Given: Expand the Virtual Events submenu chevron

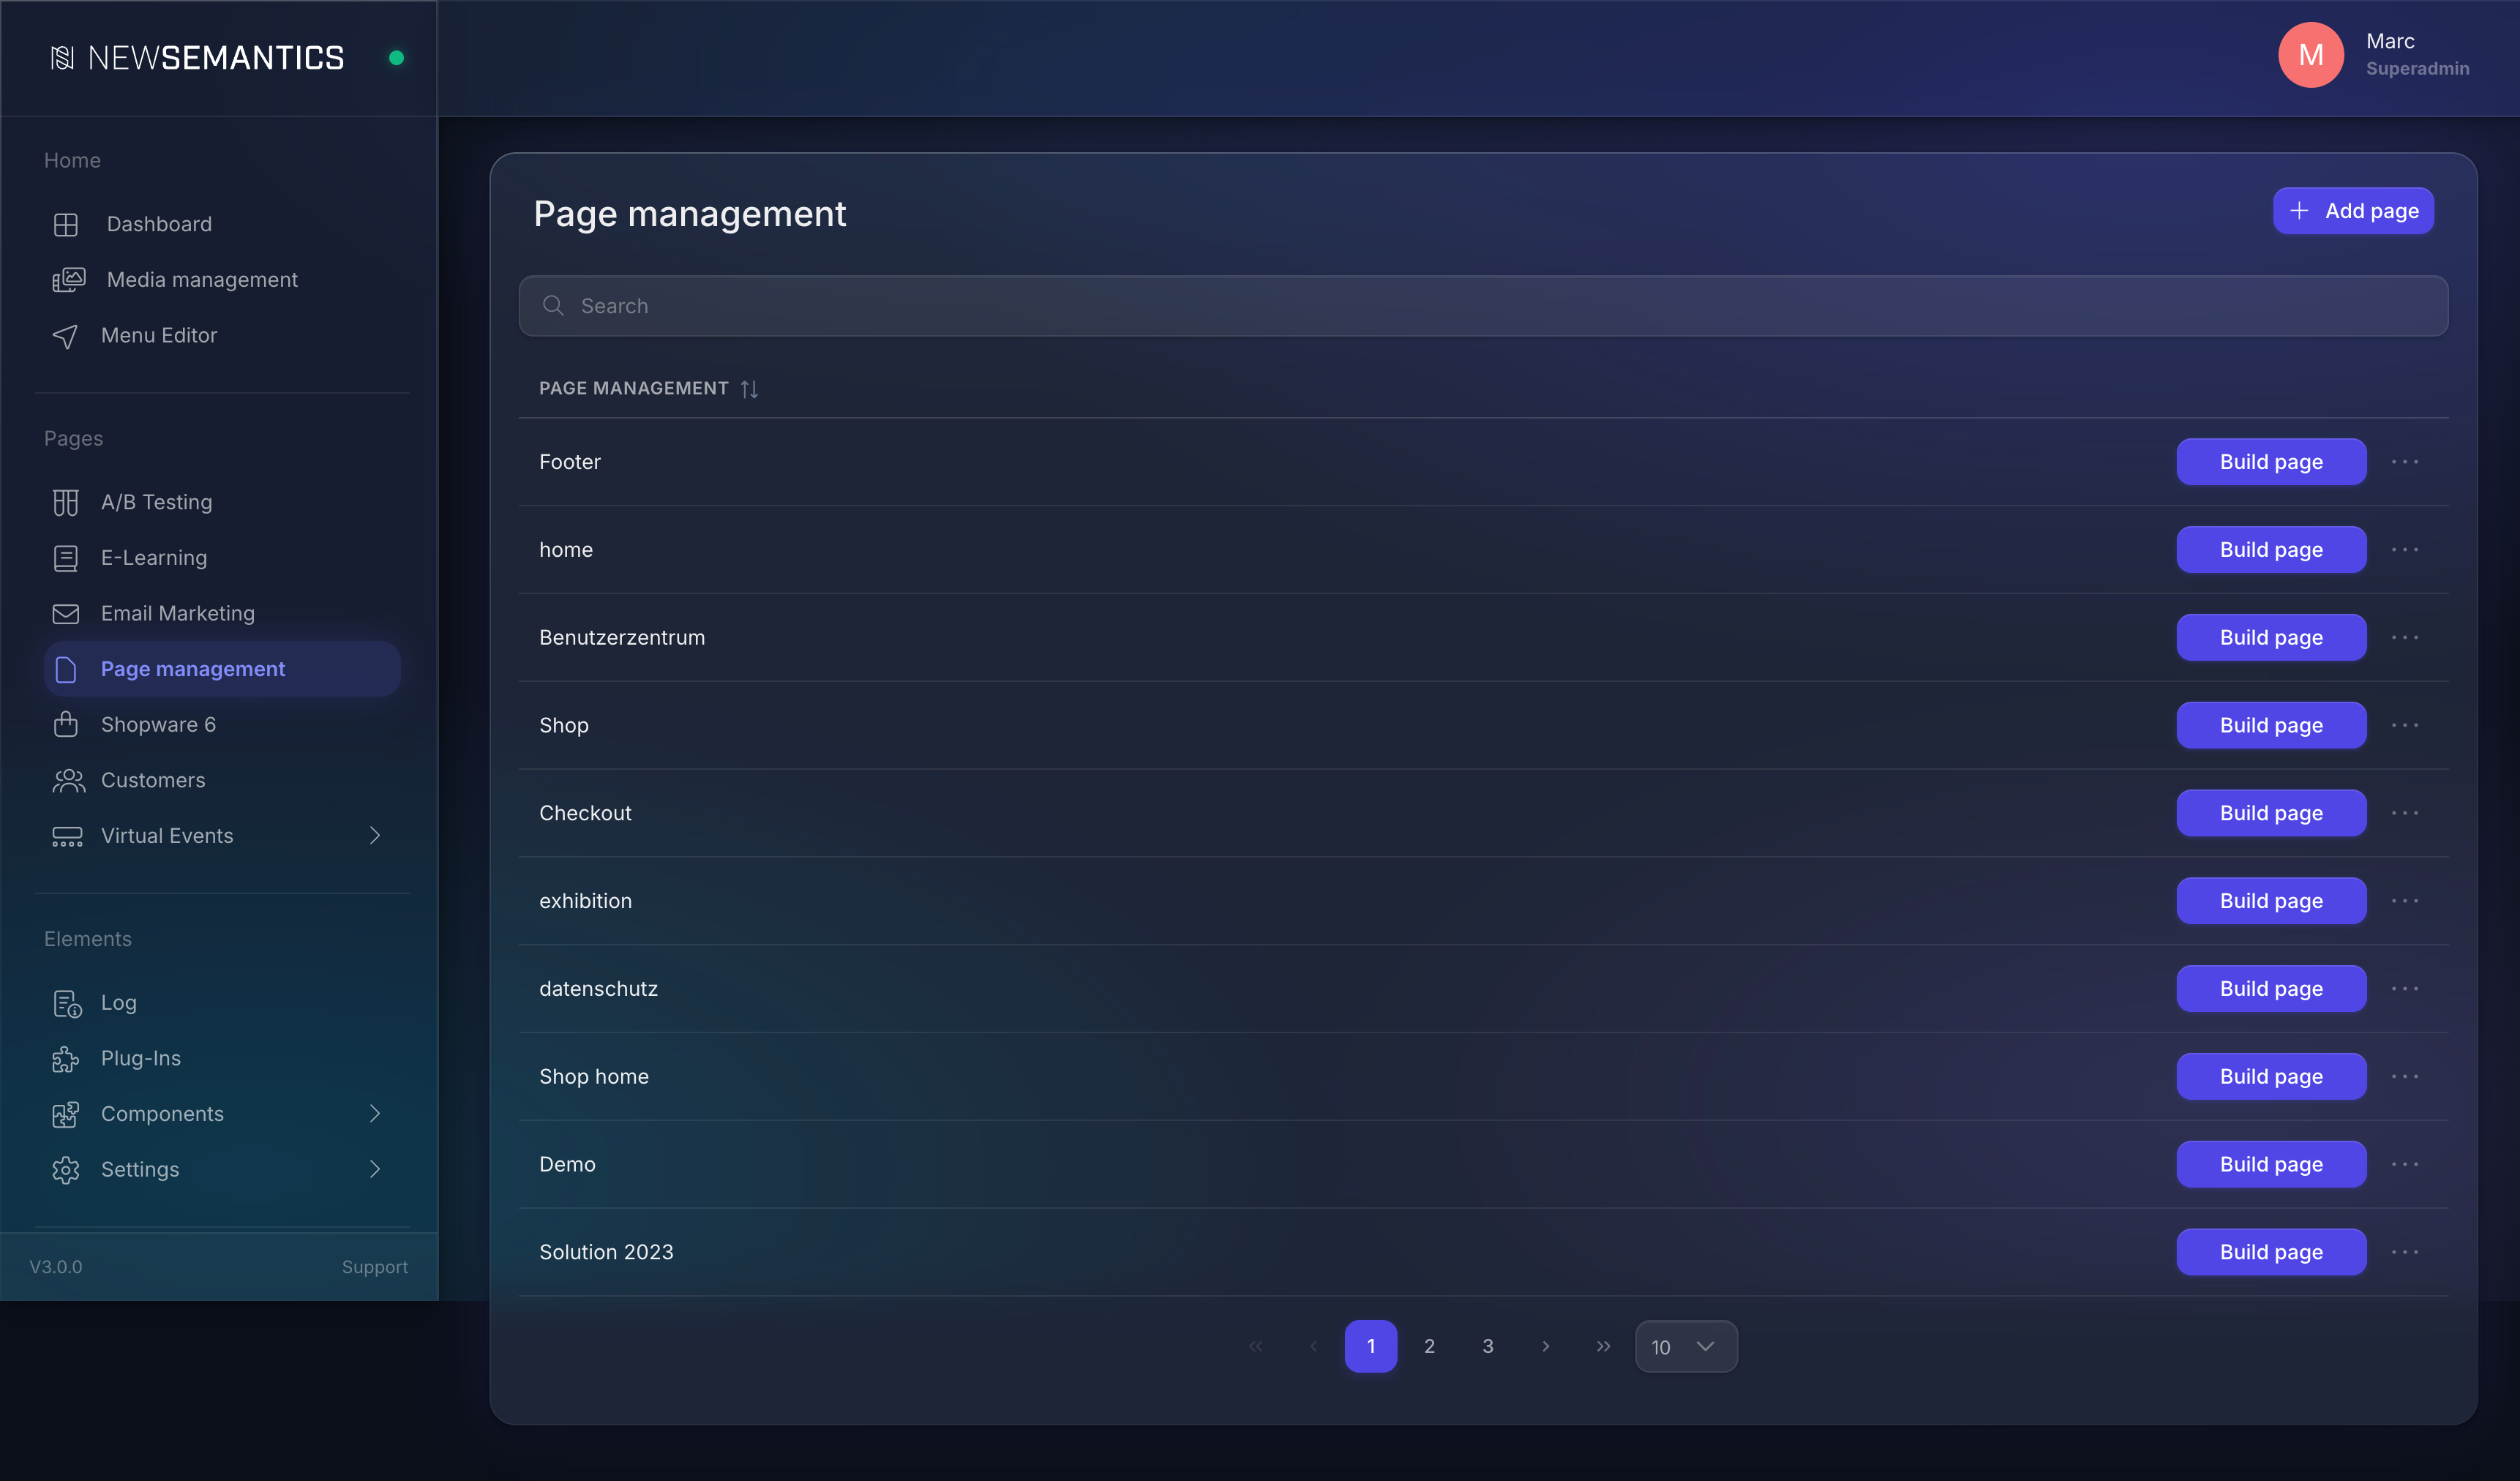Looking at the screenshot, I should click(x=375, y=836).
